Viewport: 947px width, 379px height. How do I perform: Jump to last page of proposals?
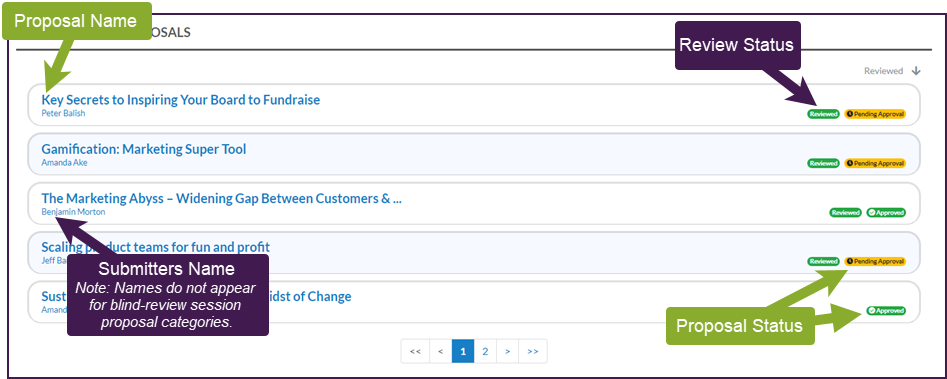coord(533,351)
